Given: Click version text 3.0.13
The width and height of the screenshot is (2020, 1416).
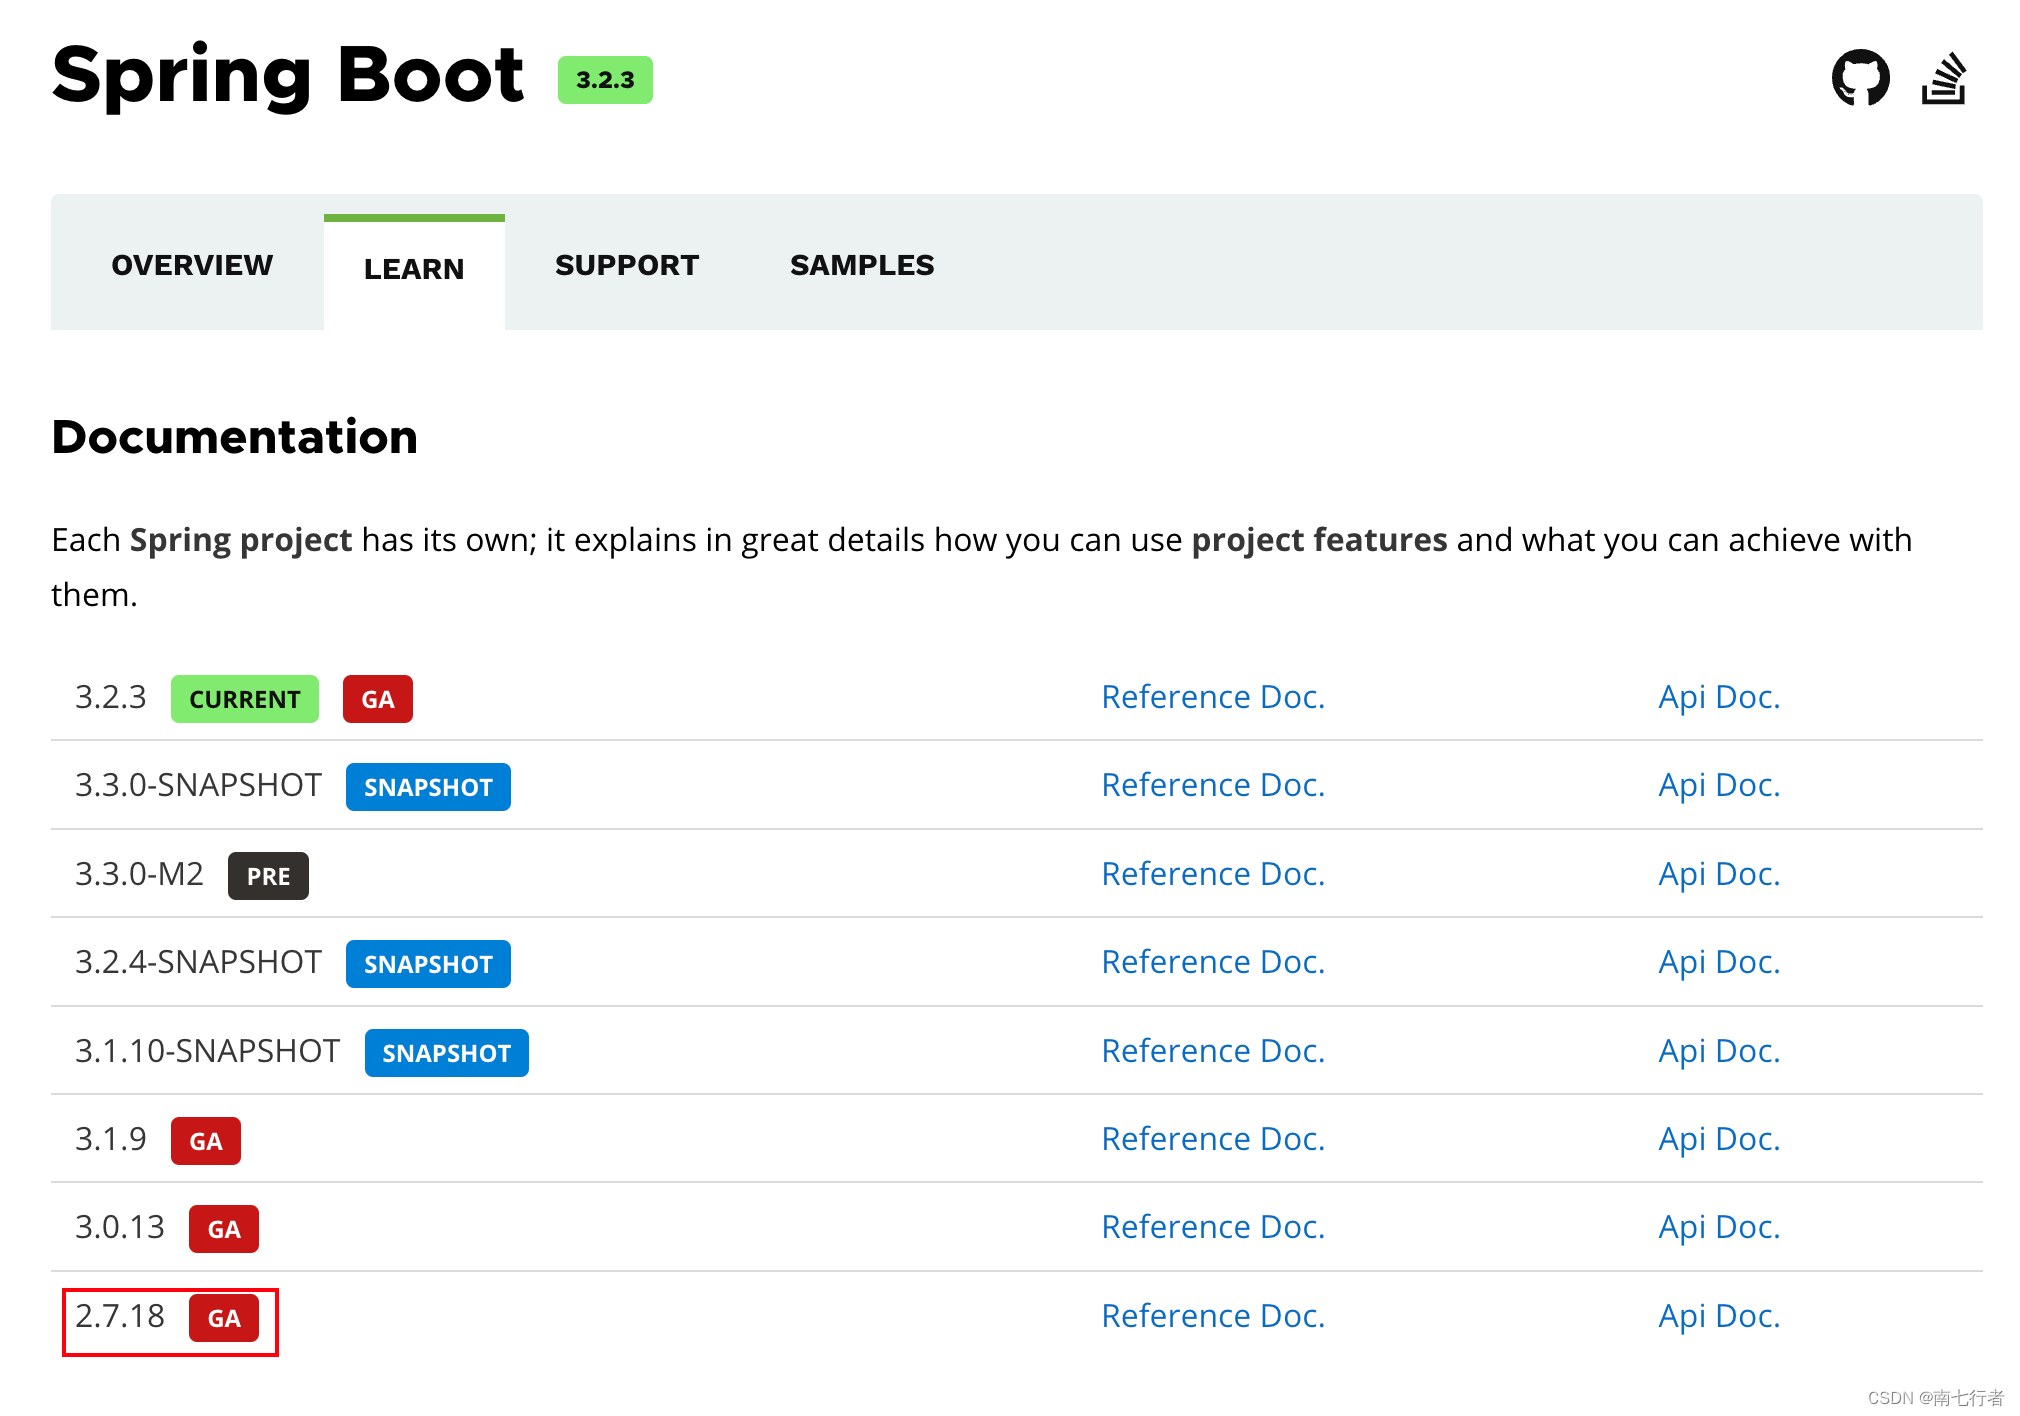Looking at the screenshot, I should [x=120, y=1227].
